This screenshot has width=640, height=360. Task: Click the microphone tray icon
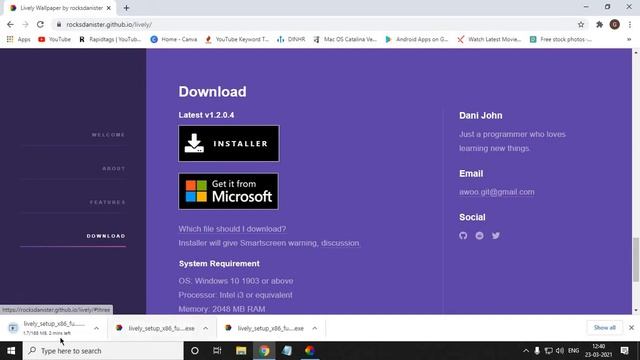(x=537, y=351)
